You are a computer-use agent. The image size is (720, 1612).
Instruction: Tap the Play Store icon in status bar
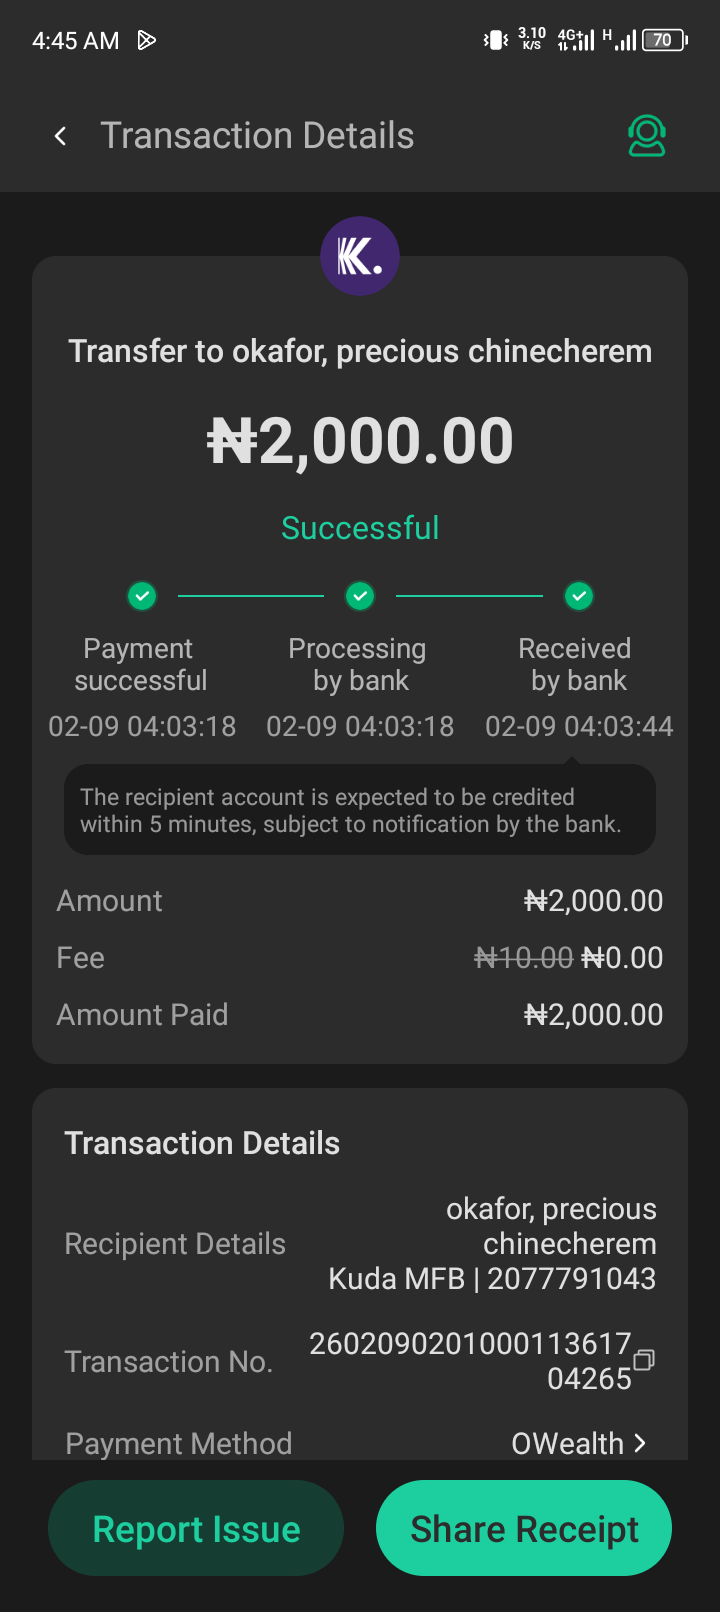(147, 40)
